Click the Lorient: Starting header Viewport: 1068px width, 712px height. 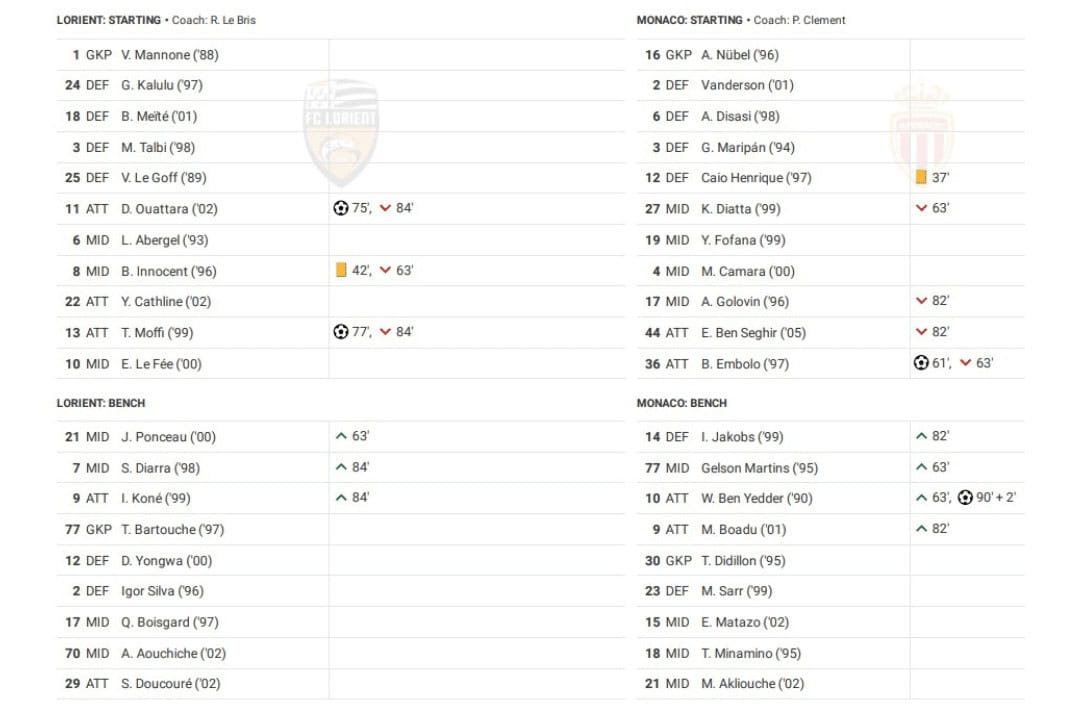(108, 20)
